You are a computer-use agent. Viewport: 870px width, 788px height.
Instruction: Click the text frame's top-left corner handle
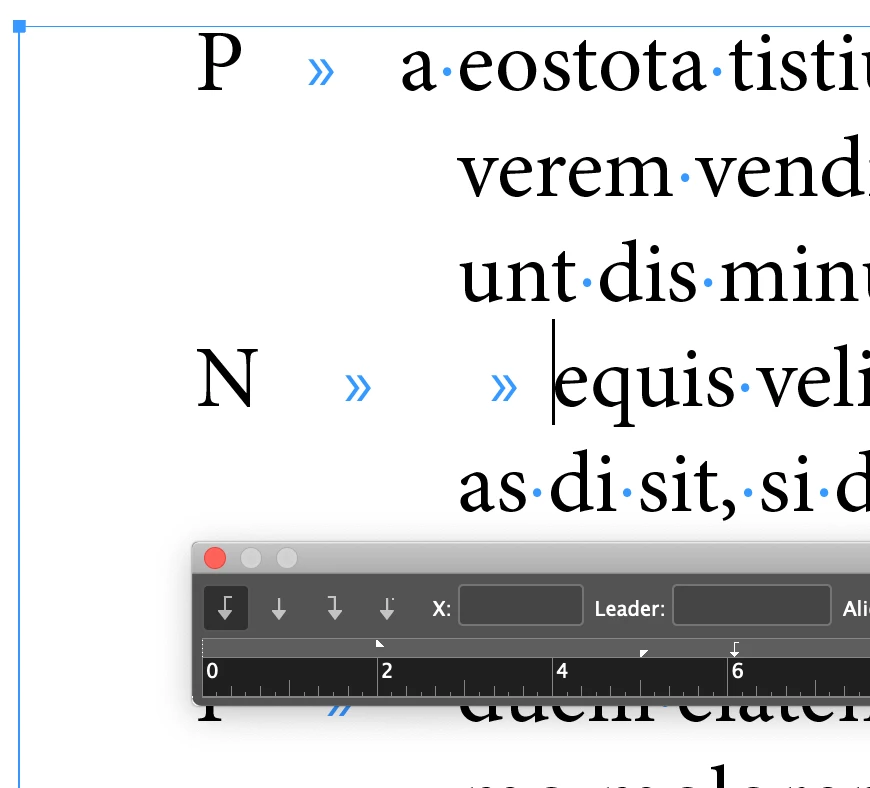coord(19,26)
